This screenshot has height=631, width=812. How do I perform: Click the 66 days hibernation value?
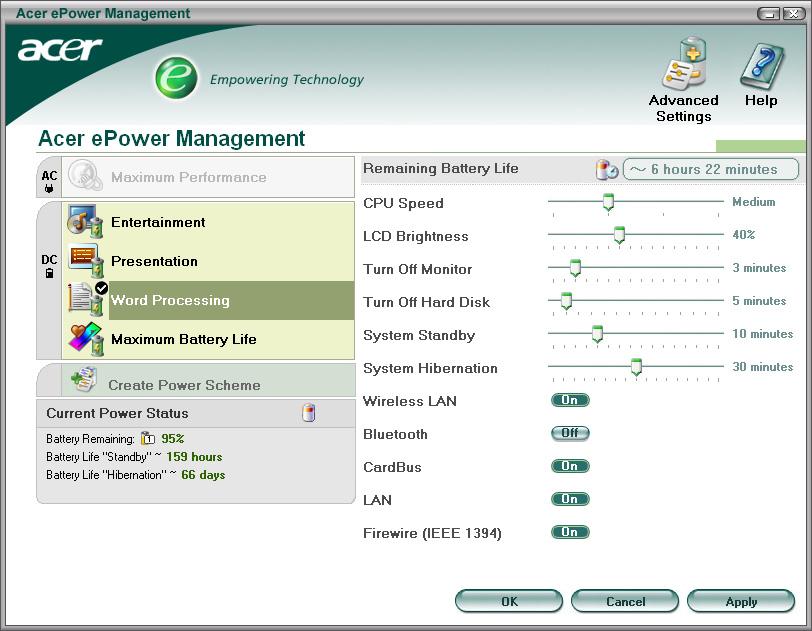click(x=203, y=475)
